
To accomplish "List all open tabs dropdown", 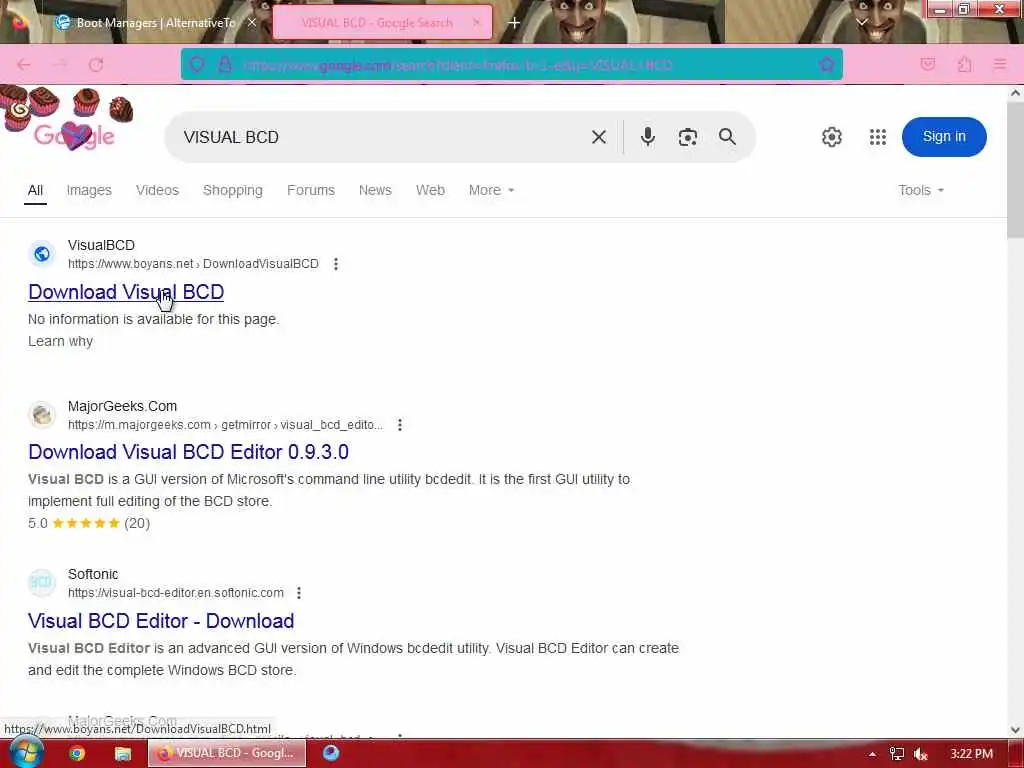I will (861, 22).
